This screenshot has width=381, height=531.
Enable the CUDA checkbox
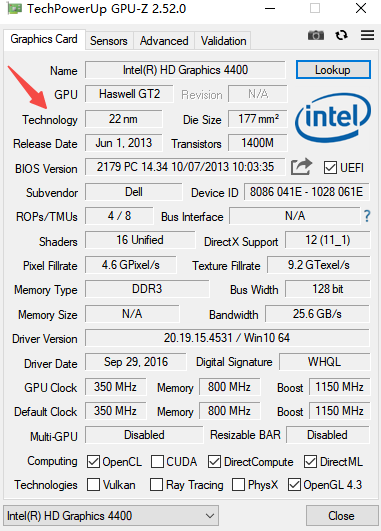(x=157, y=462)
